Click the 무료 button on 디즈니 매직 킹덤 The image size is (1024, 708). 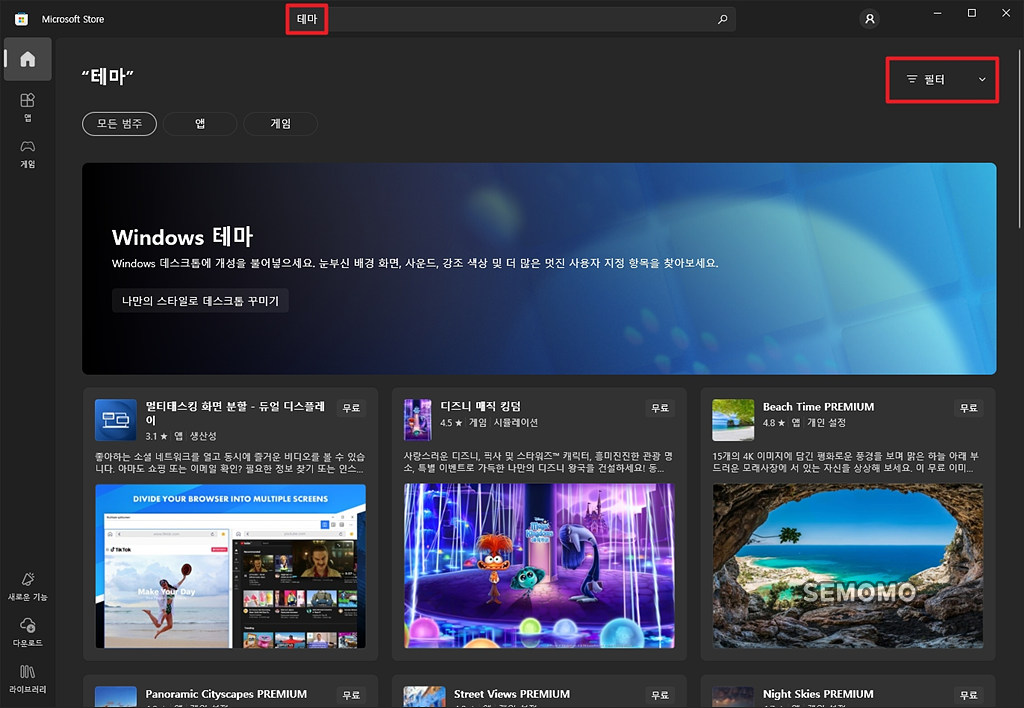[x=660, y=408]
